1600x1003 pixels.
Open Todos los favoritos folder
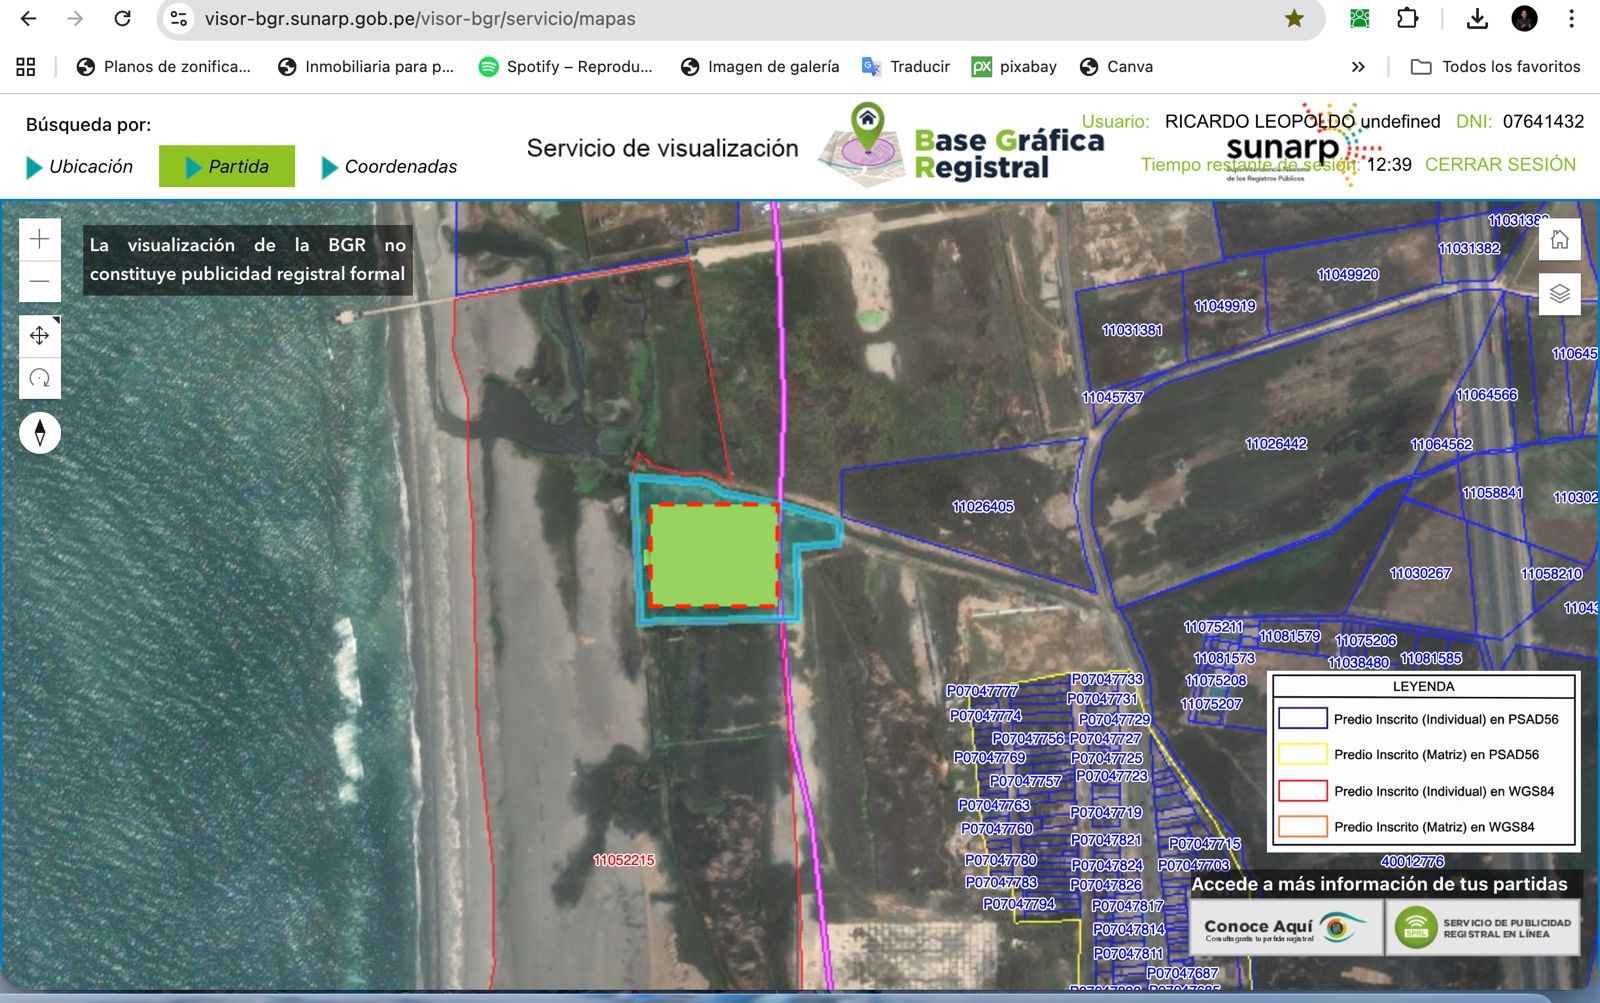1495,67
